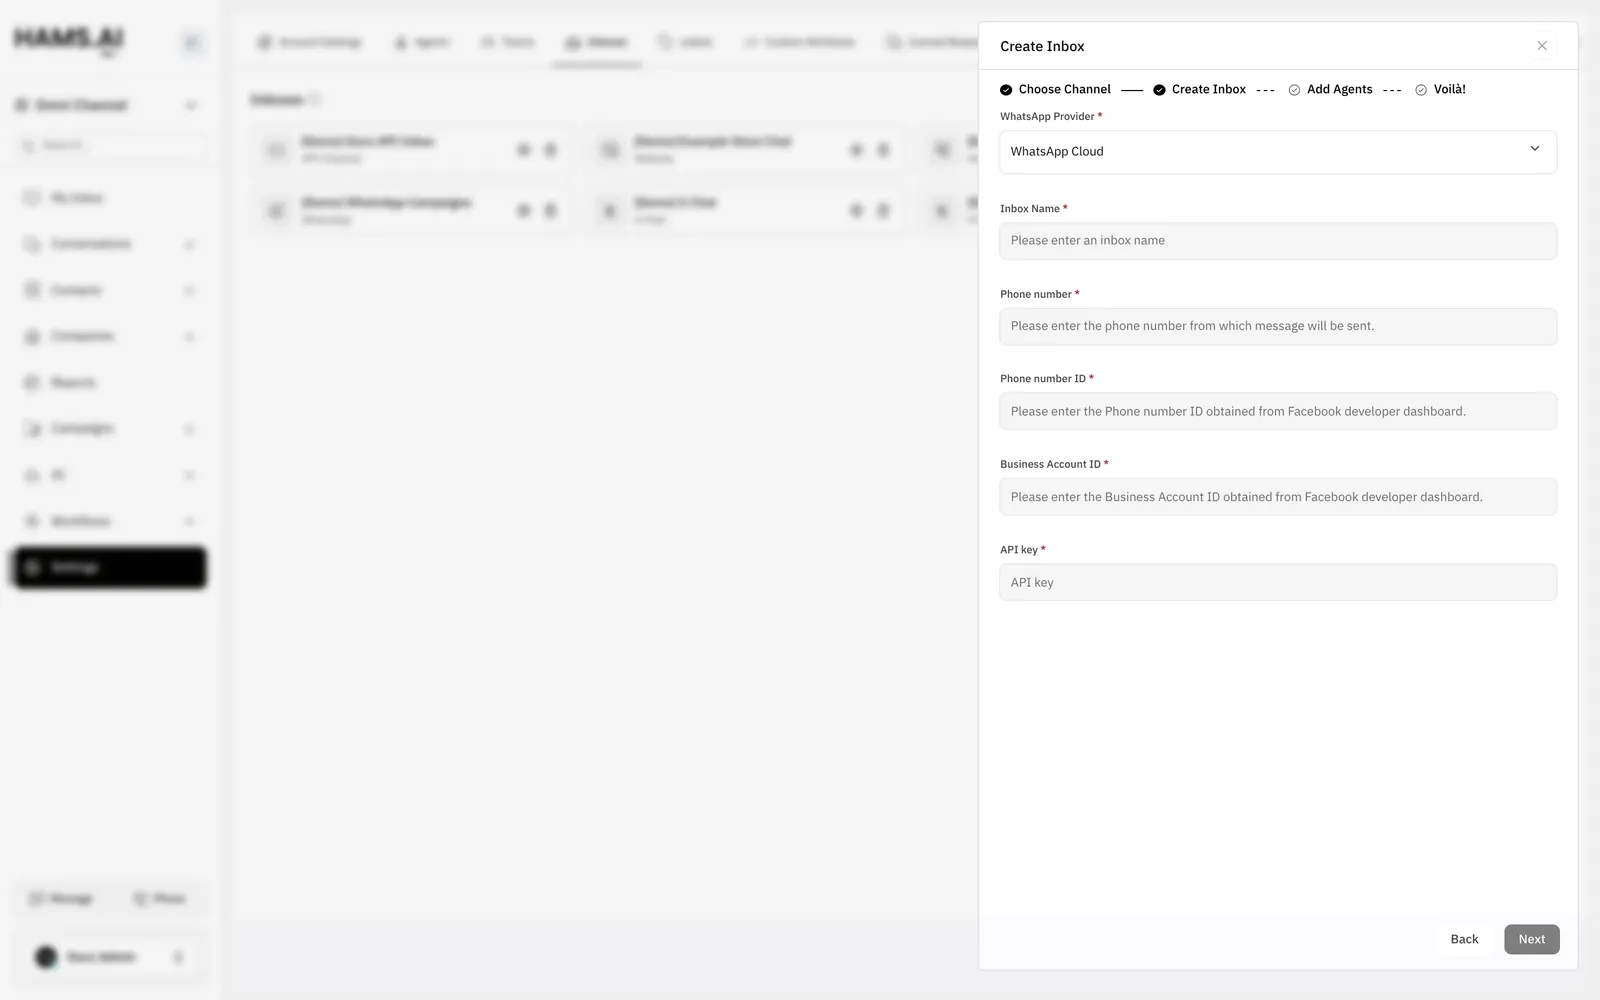The height and width of the screenshot is (1000, 1600).
Task: Select the Create Inbox step
Action: pyautogui.click(x=1200, y=89)
